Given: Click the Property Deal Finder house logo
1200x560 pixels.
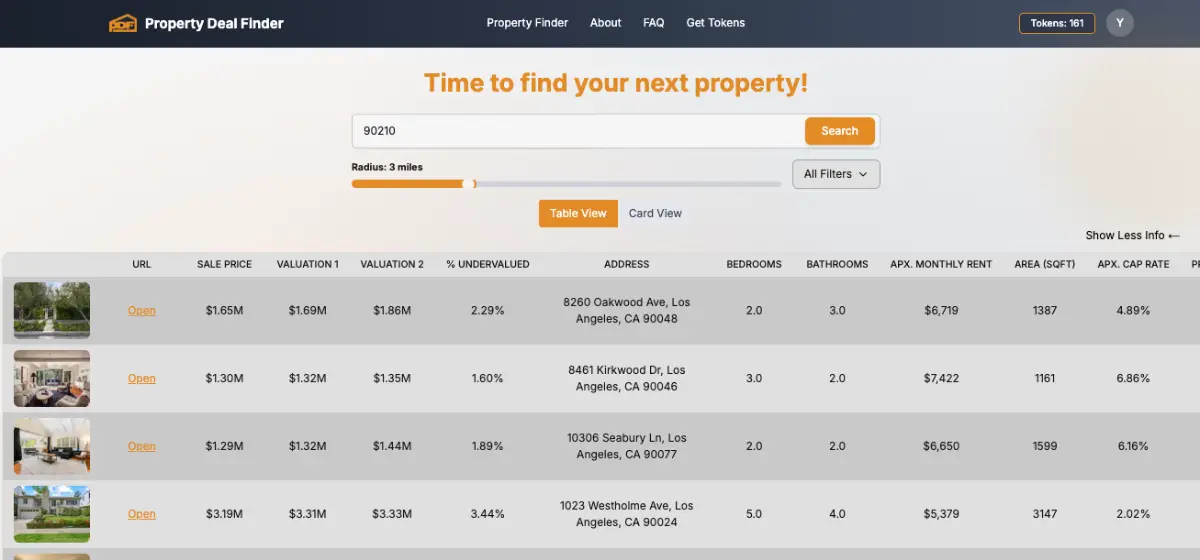Looking at the screenshot, I should coord(122,23).
